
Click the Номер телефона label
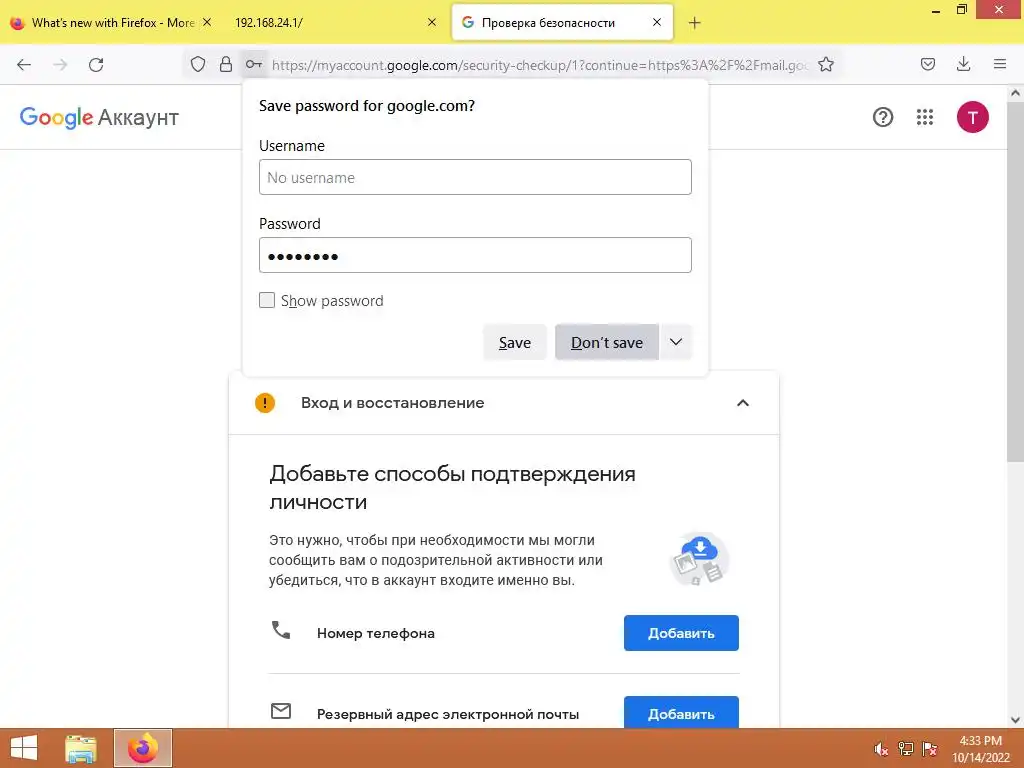click(x=376, y=633)
